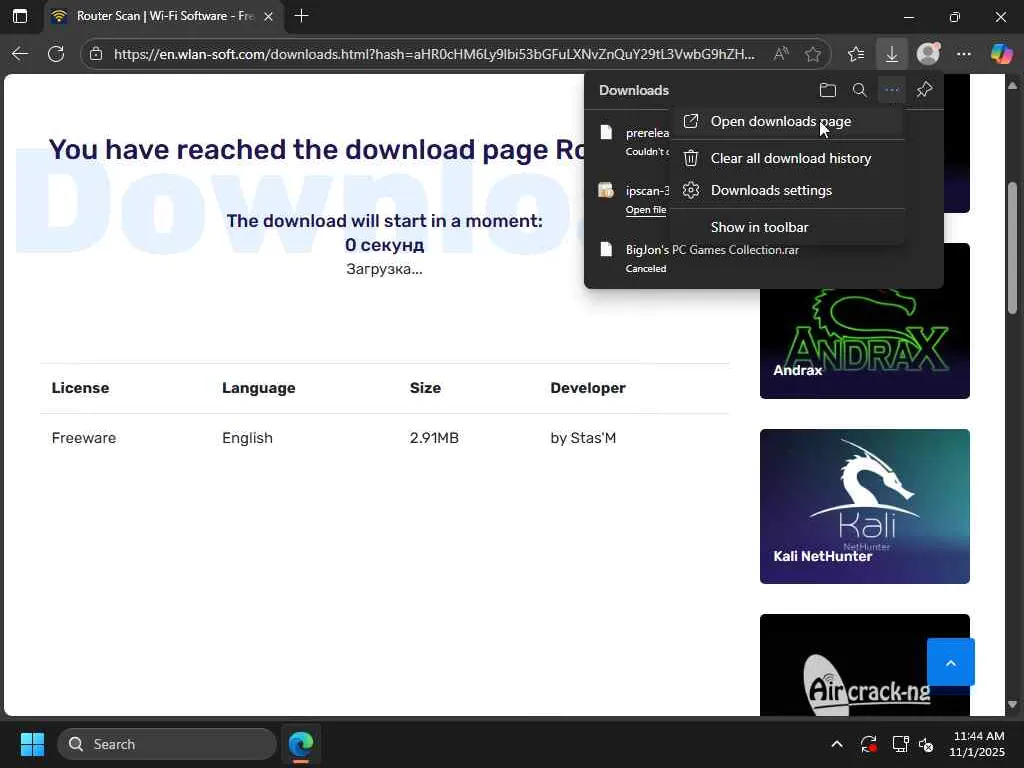Toggle the Downloads toolbar button
This screenshot has height=768, width=1024.
(x=891, y=54)
